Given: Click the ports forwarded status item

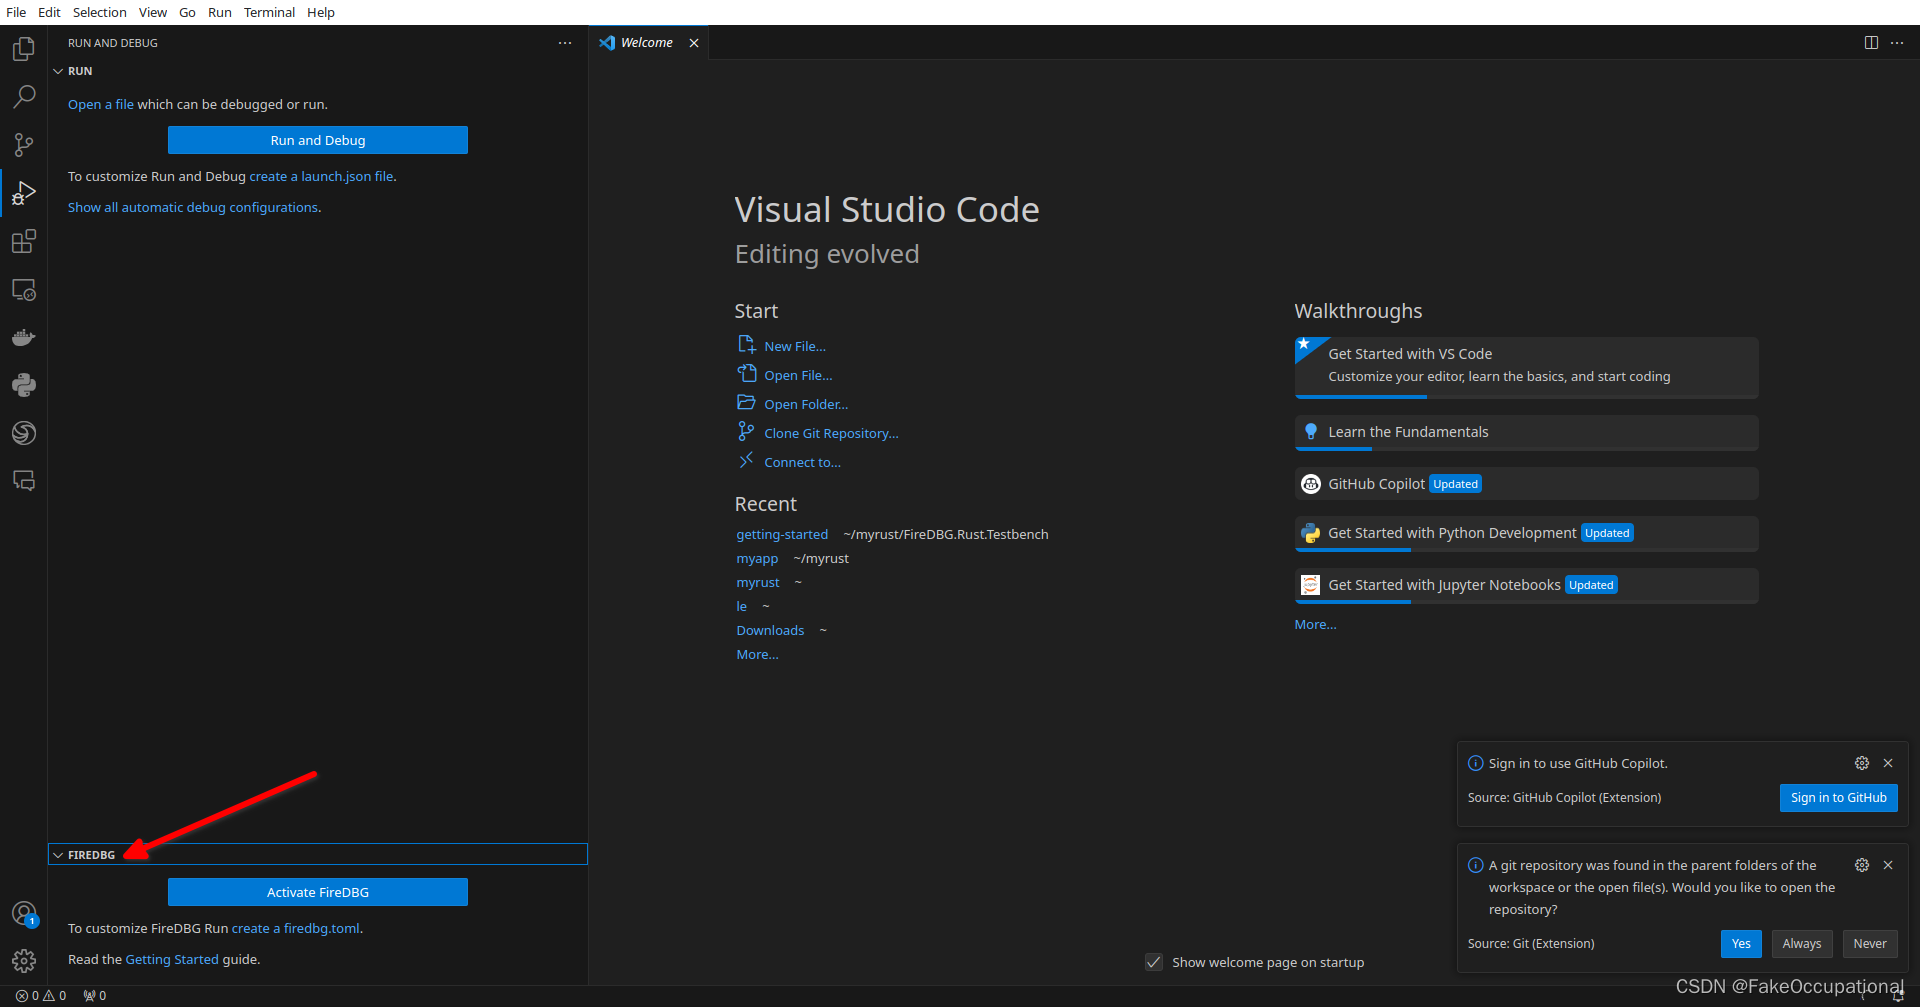Looking at the screenshot, I should click(x=95, y=995).
